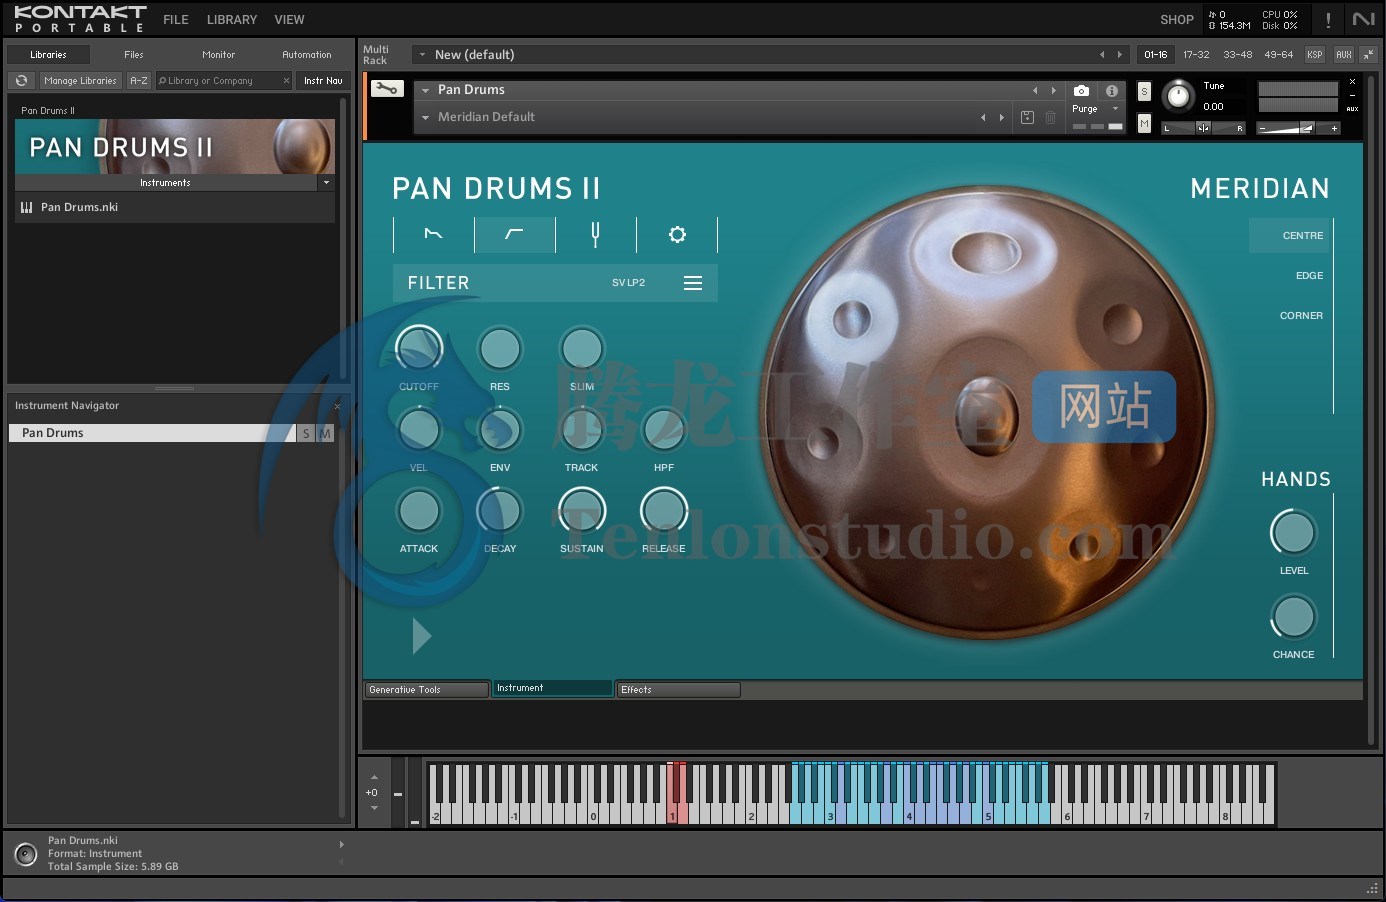The image size is (1386, 902).
Task: Refresh the library browser
Action: pyautogui.click(x=22, y=80)
